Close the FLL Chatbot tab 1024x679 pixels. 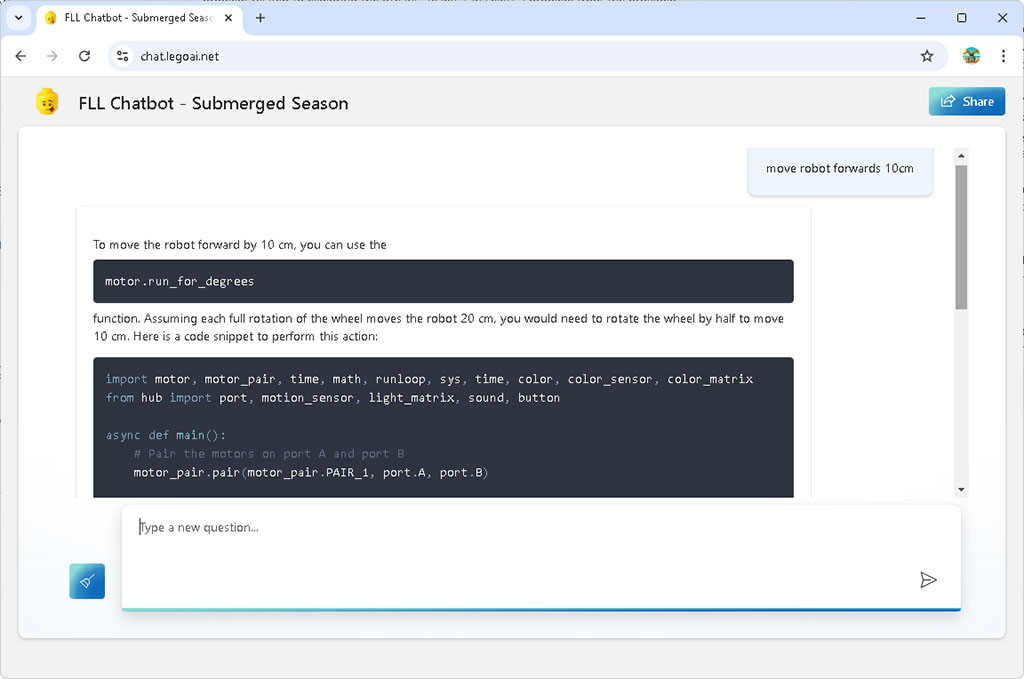(229, 18)
